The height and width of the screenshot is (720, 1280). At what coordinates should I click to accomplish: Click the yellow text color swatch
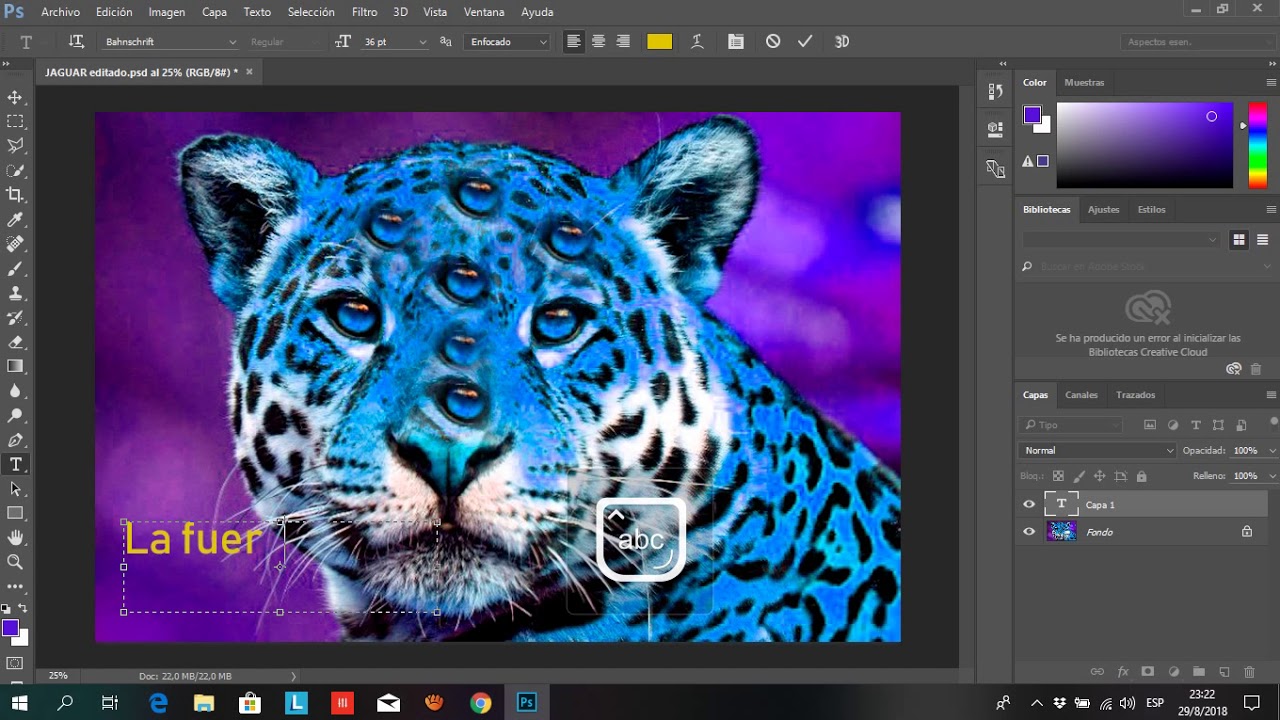coord(659,42)
